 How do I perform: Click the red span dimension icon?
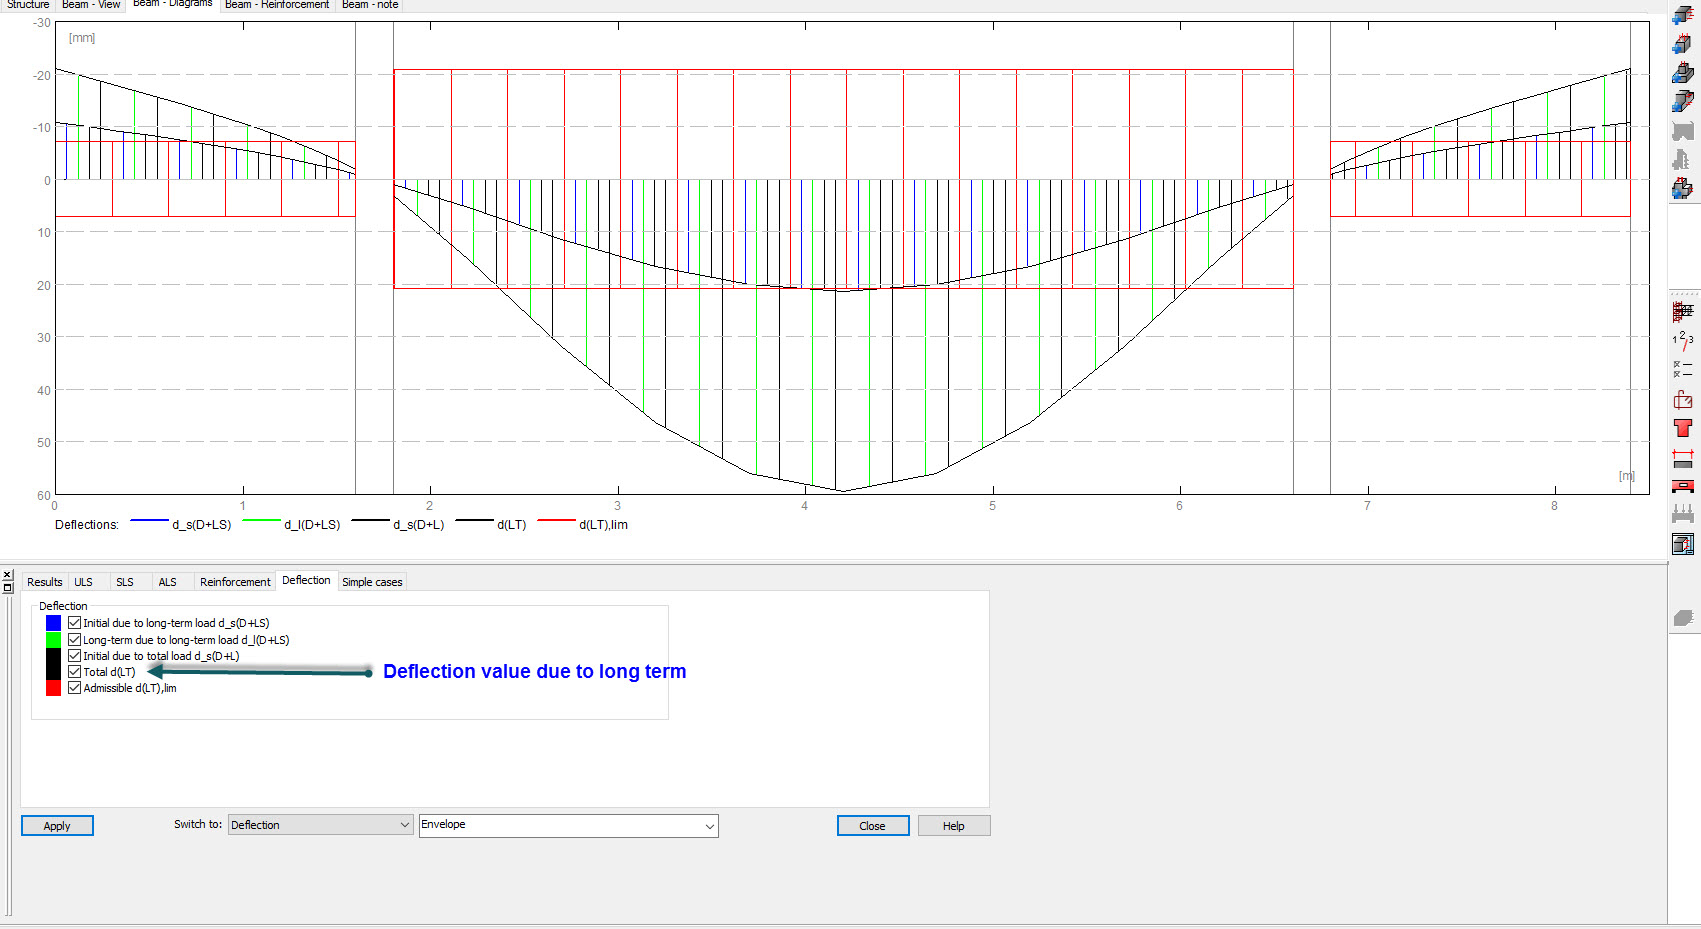pyautogui.click(x=1683, y=458)
